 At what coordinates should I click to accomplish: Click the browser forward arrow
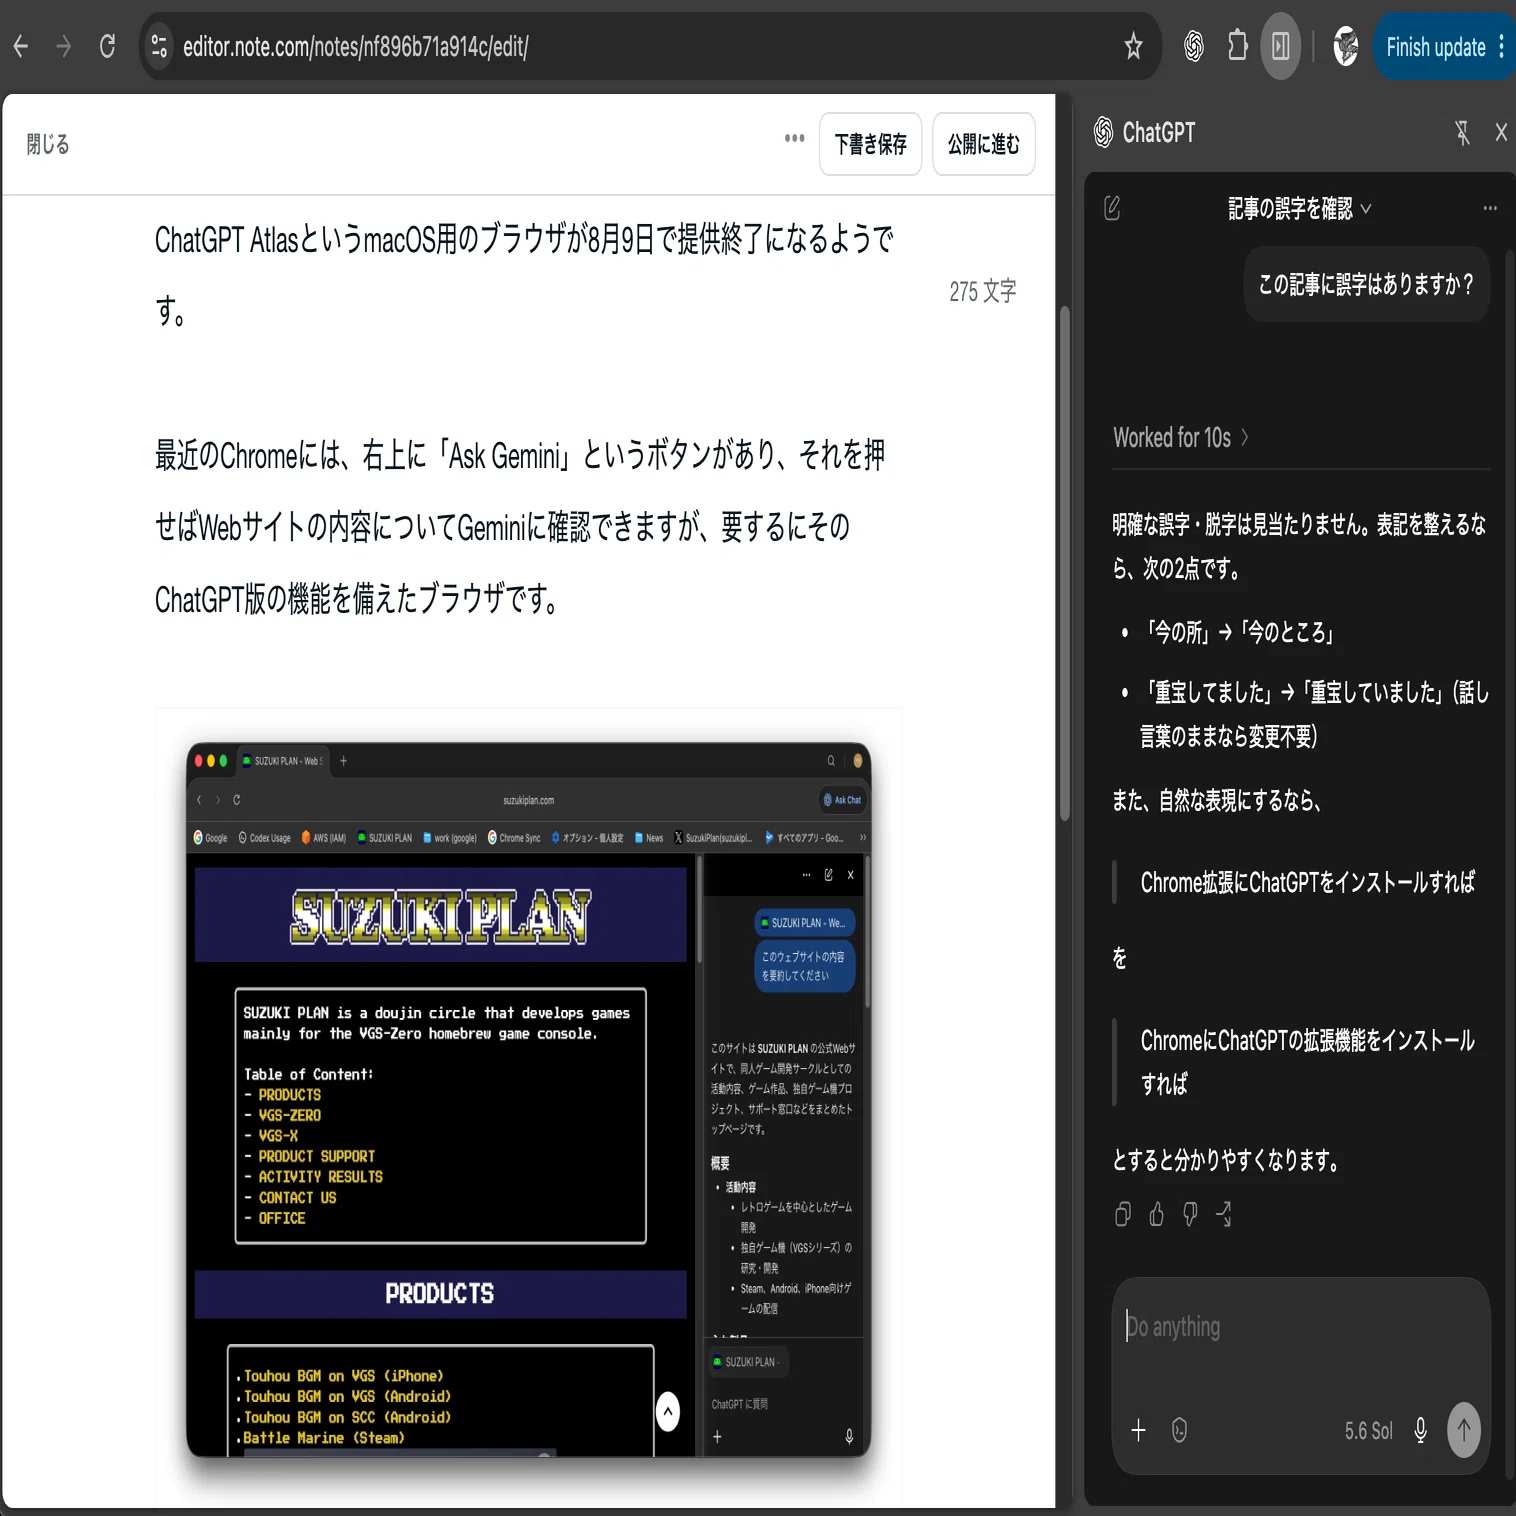click(x=64, y=46)
